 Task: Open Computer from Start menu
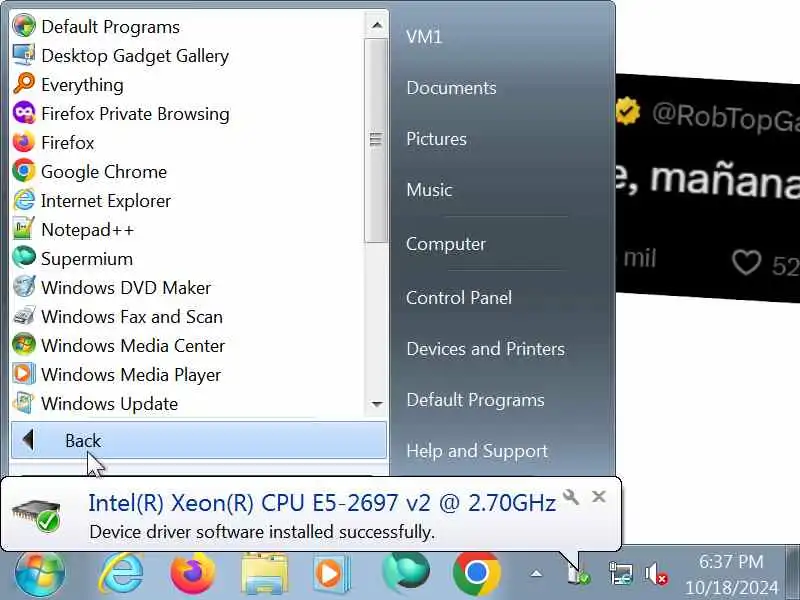tap(445, 244)
